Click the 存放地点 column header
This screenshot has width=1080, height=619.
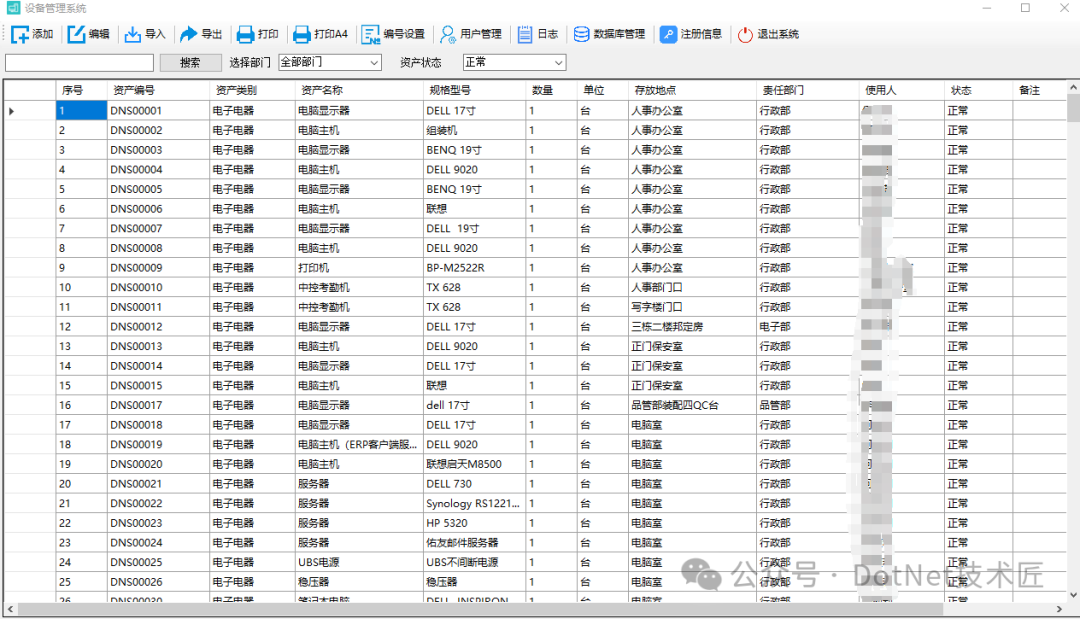pyautogui.click(x=655, y=90)
